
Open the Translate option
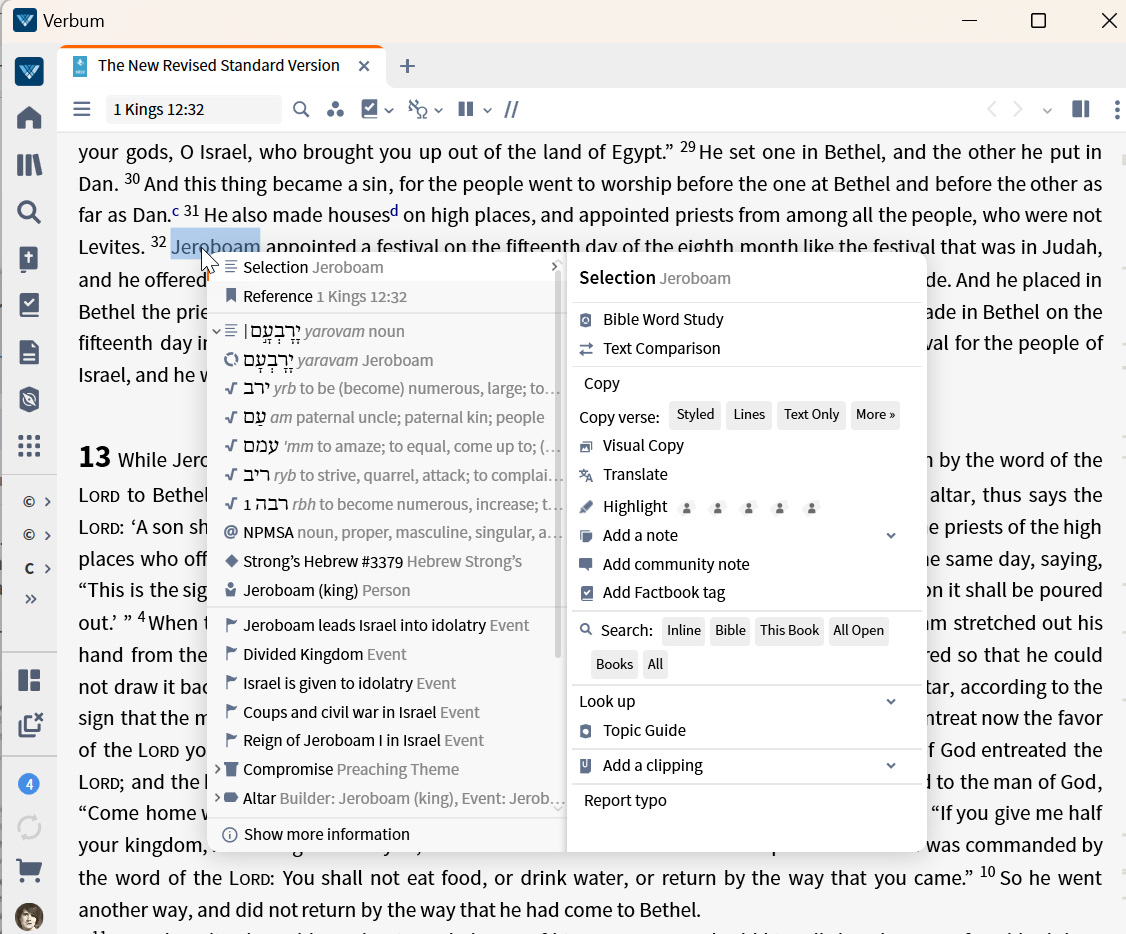tap(635, 475)
